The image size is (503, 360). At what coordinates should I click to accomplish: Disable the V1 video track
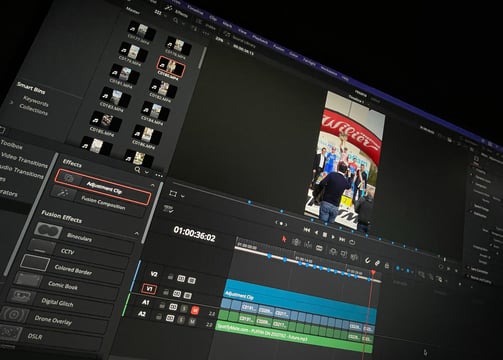click(x=187, y=296)
